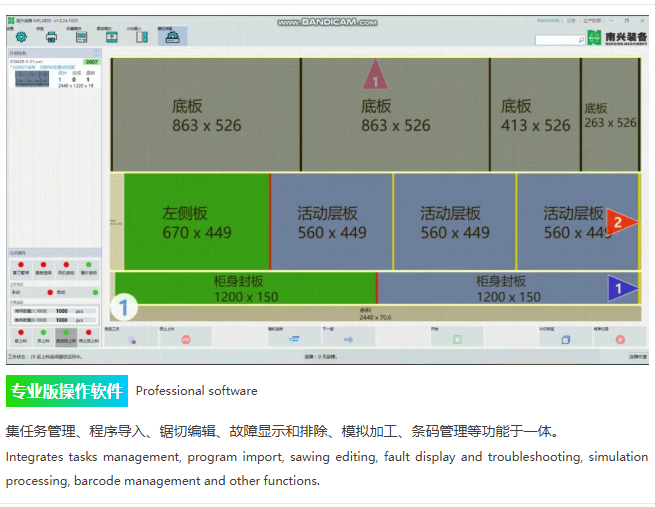Click the blue right-arrow next step icon
This screenshot has height=507, width=655.
[x=350, y=340]
